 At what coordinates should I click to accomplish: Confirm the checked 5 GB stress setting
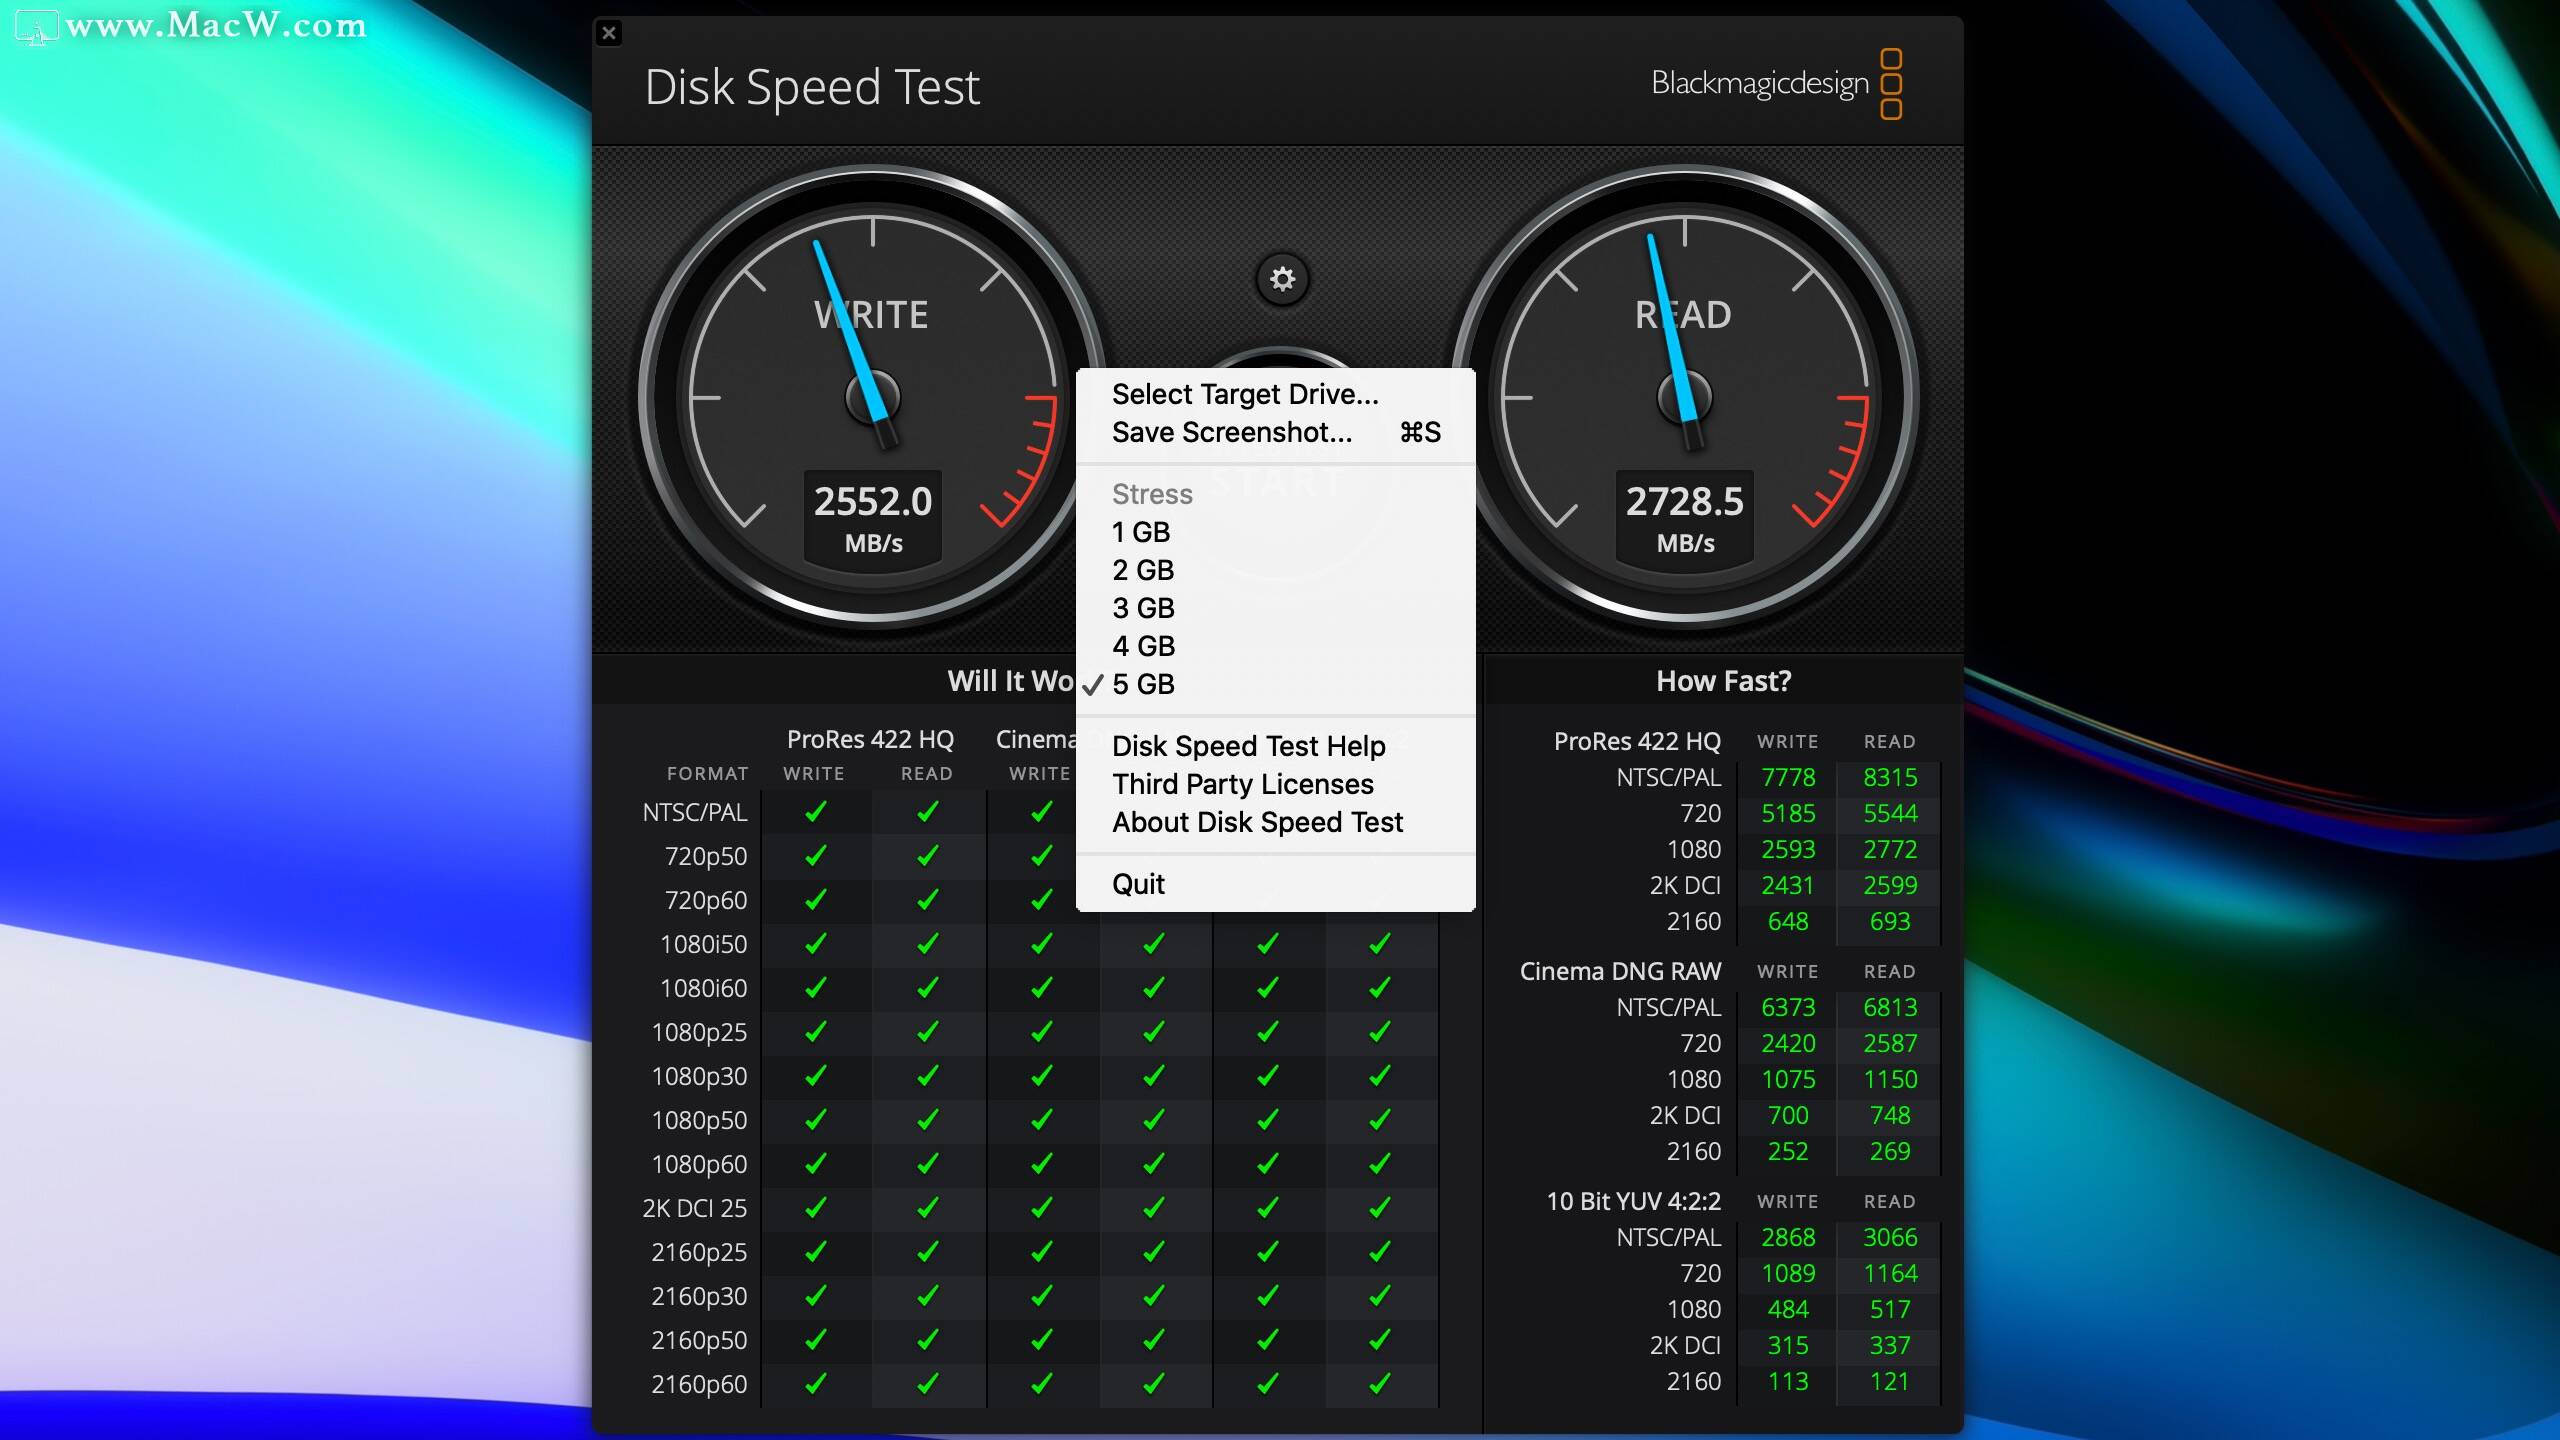coord(1143,684)
